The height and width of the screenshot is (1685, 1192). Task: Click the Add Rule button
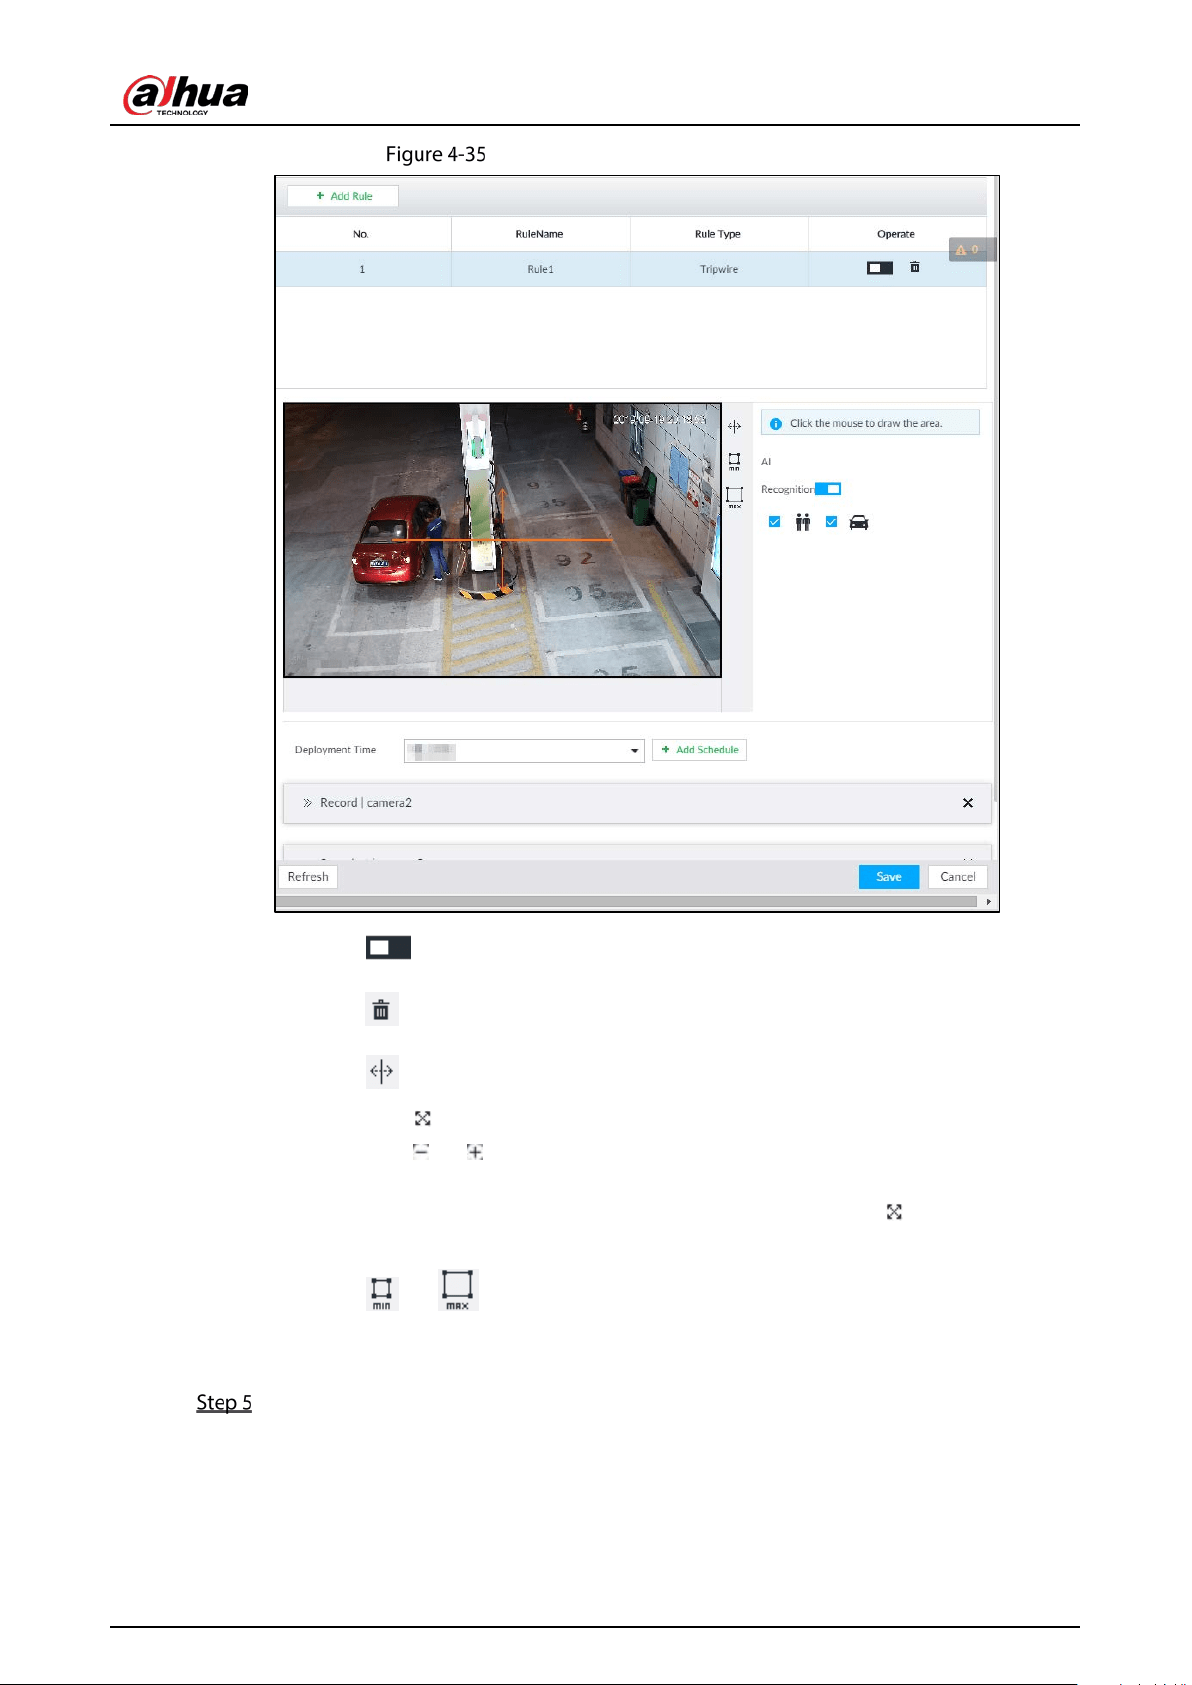(x=343, y=196)
